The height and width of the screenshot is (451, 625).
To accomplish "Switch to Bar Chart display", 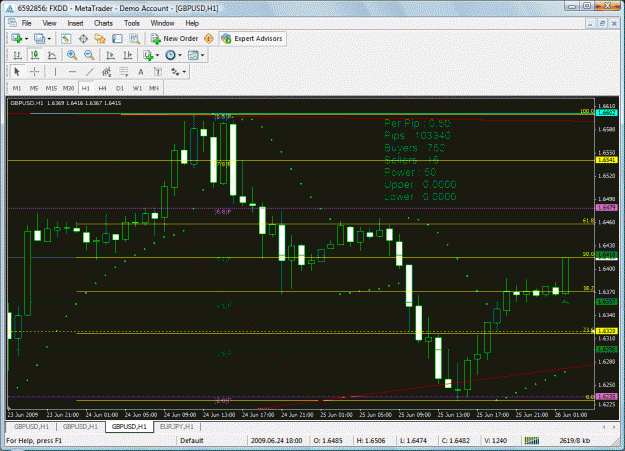I will coord(17,55).
